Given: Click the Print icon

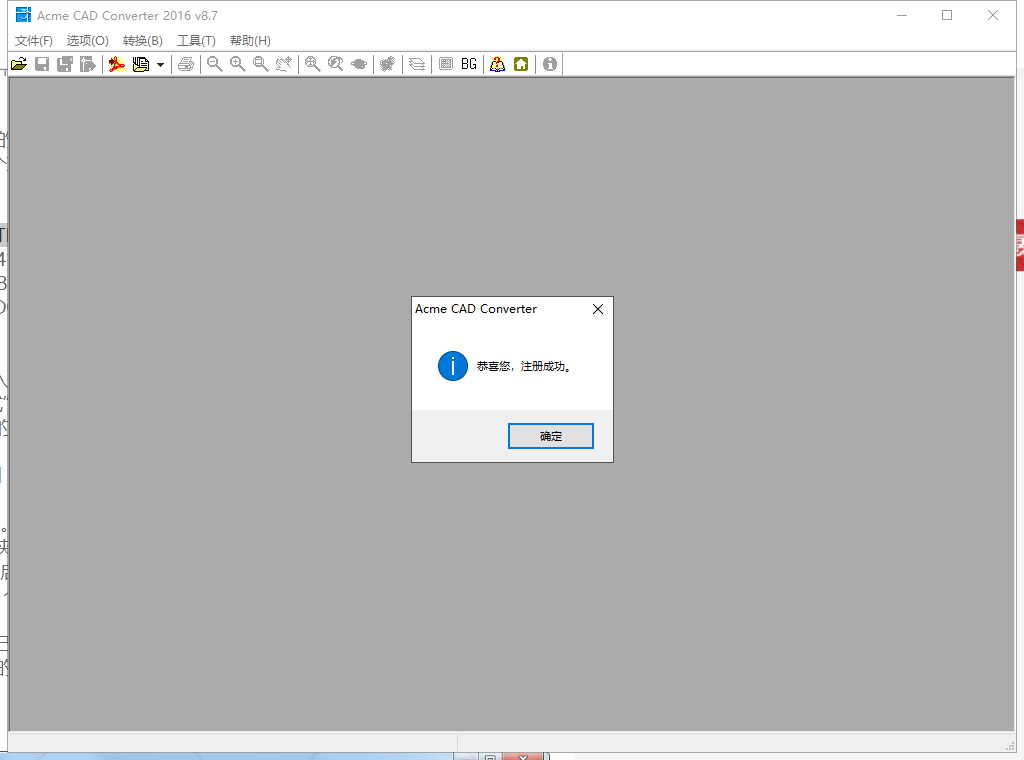Looking at the screenshot, I should click(186, 64).
